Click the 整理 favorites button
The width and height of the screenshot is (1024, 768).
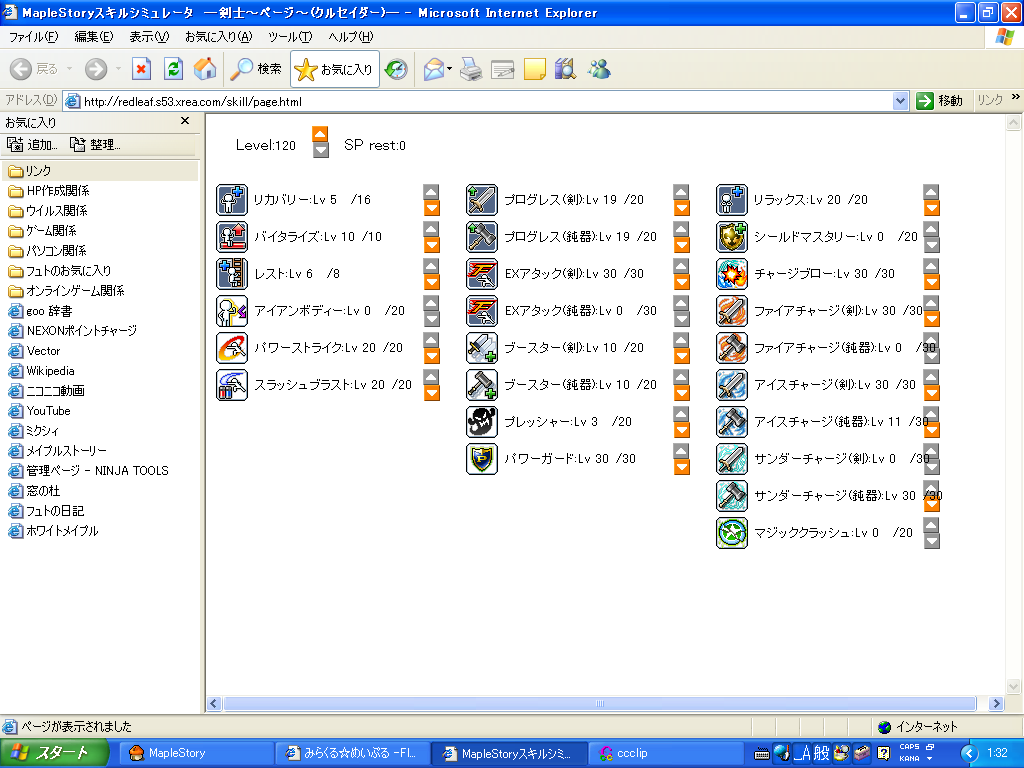[x=95, y=144]
